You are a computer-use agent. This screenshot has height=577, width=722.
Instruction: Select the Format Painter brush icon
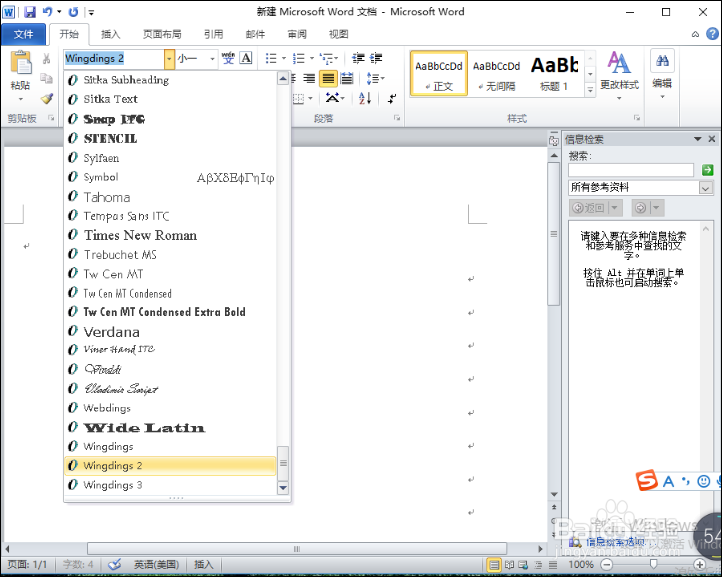(x=47, y=99)
